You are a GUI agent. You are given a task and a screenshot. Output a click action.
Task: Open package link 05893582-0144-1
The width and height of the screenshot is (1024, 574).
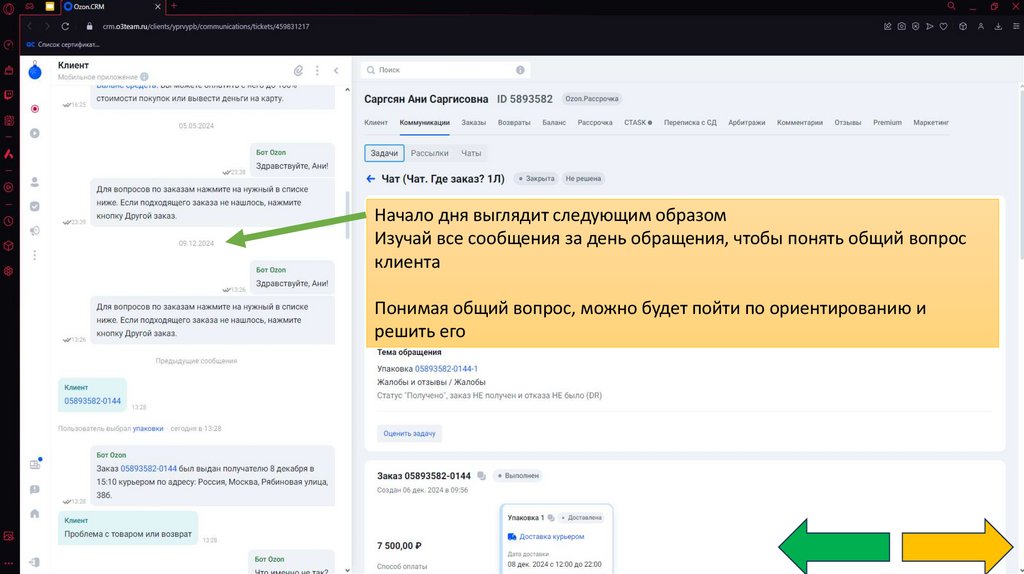[446, 369]
